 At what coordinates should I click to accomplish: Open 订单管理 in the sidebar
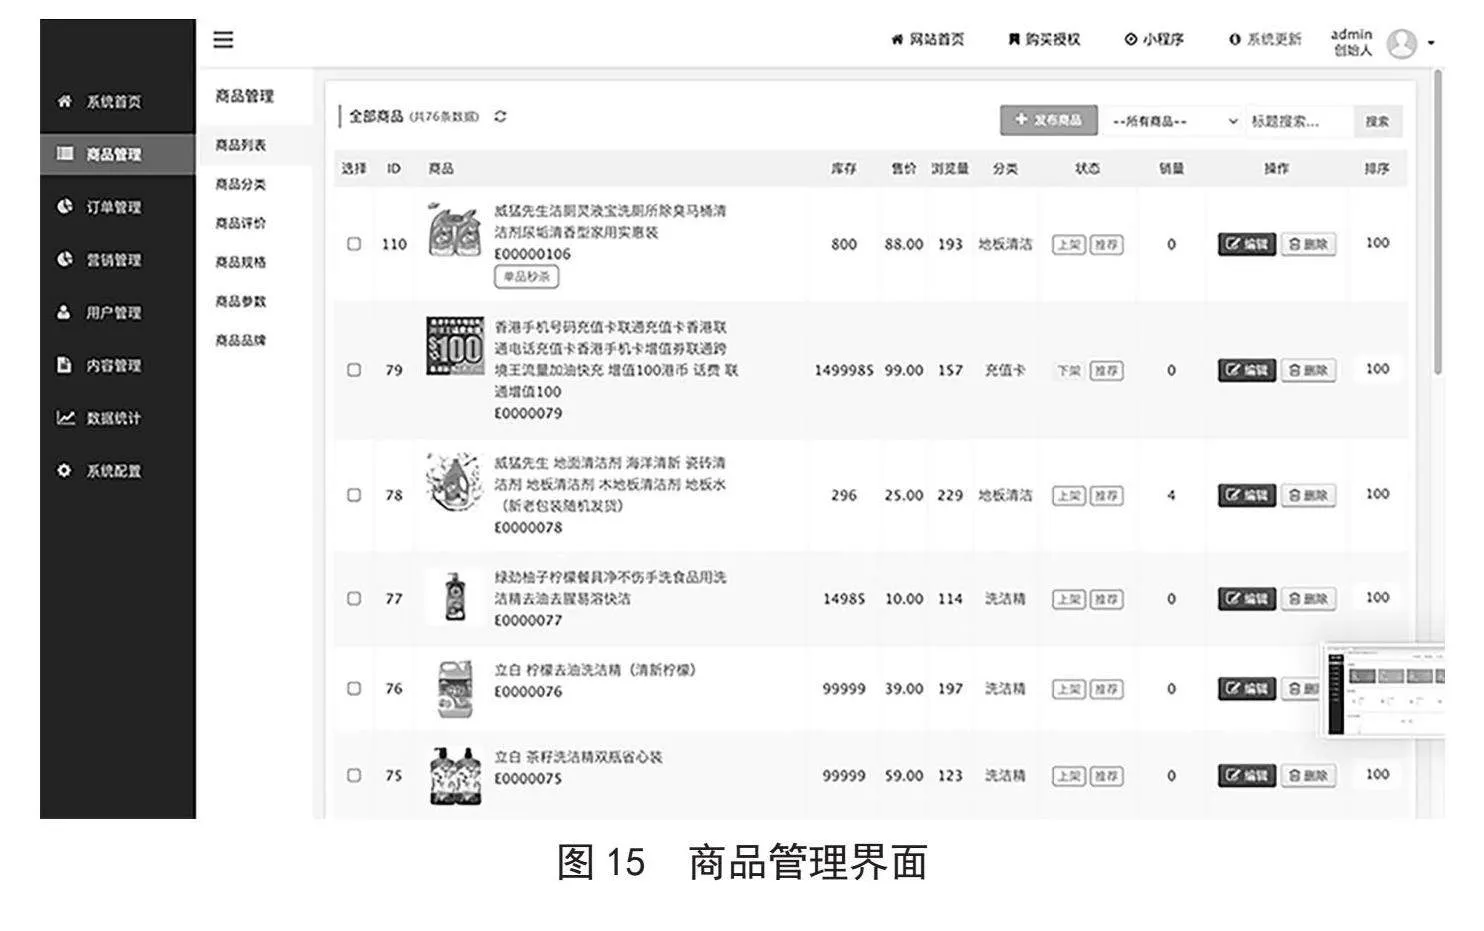coord(100,207)
